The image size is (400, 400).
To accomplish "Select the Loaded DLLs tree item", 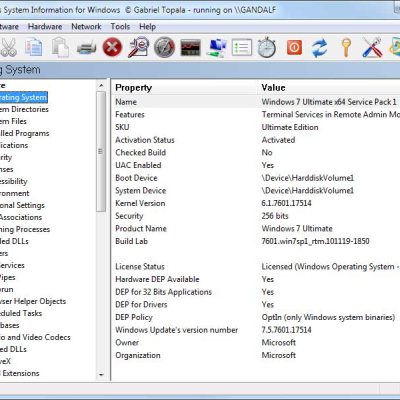I will click(14, 241).
